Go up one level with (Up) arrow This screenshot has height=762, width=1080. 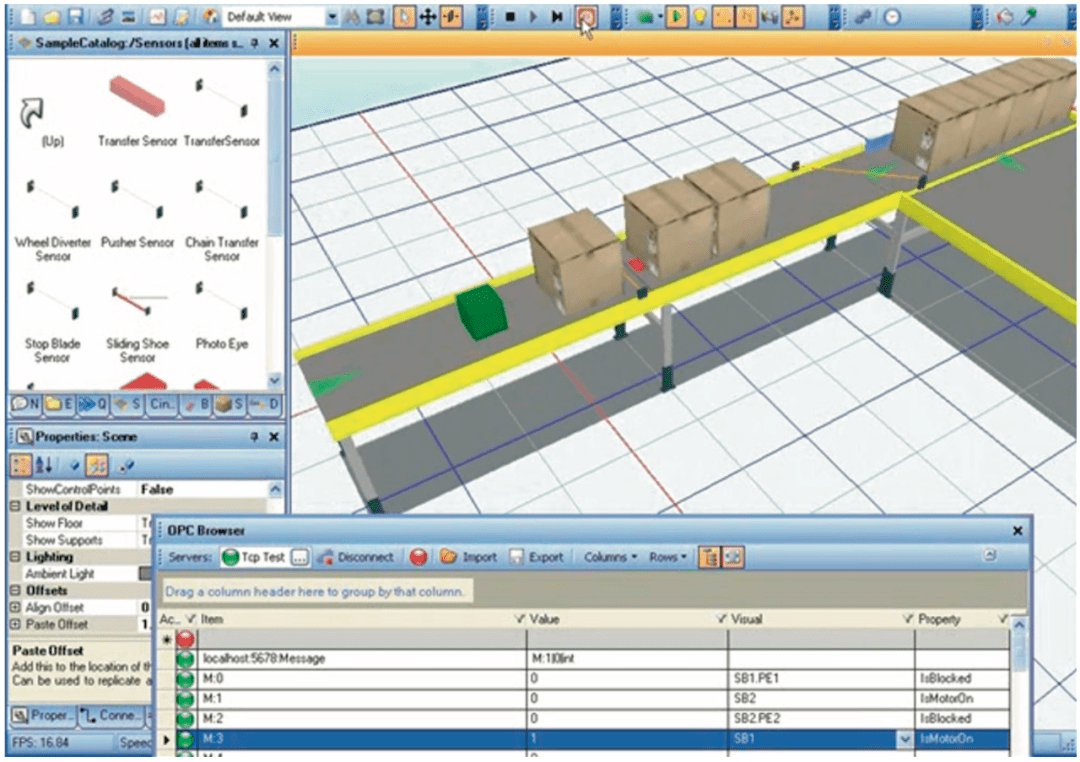click(39, 122)
